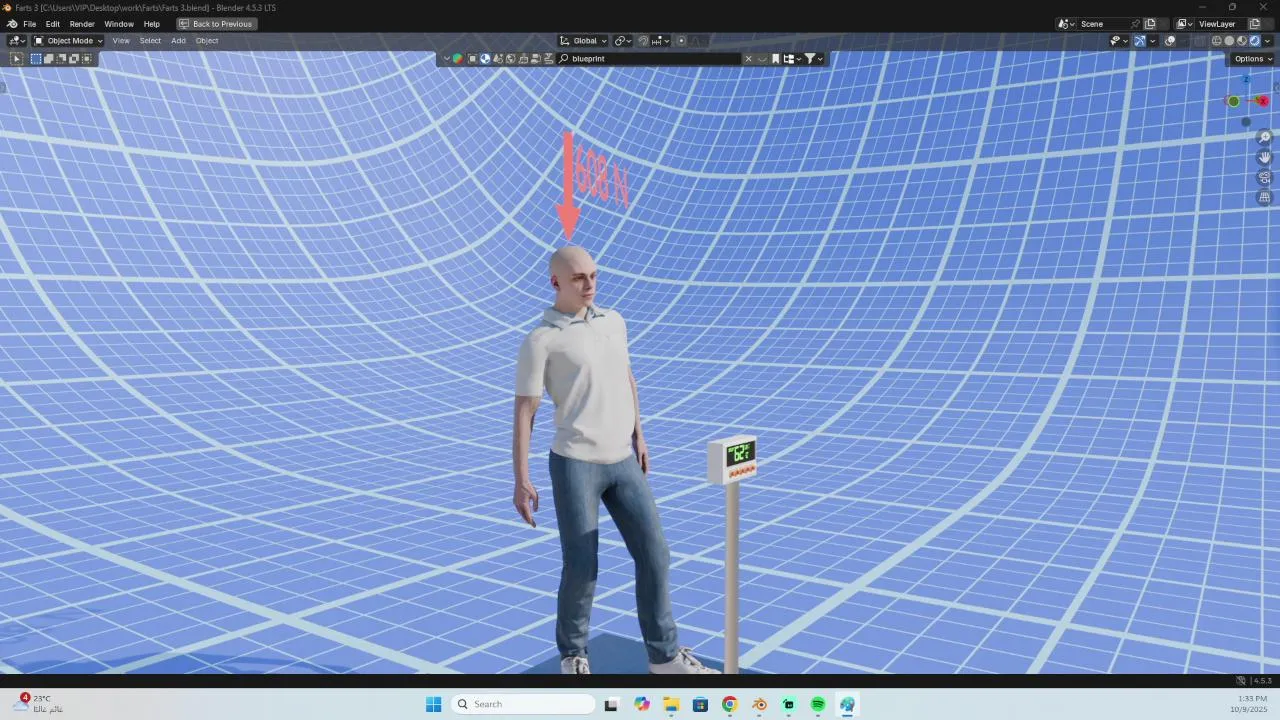This screenshot has height=720, width=1280.
Task: Toggle viewport gizmos display
Action: click(1140, 41)
